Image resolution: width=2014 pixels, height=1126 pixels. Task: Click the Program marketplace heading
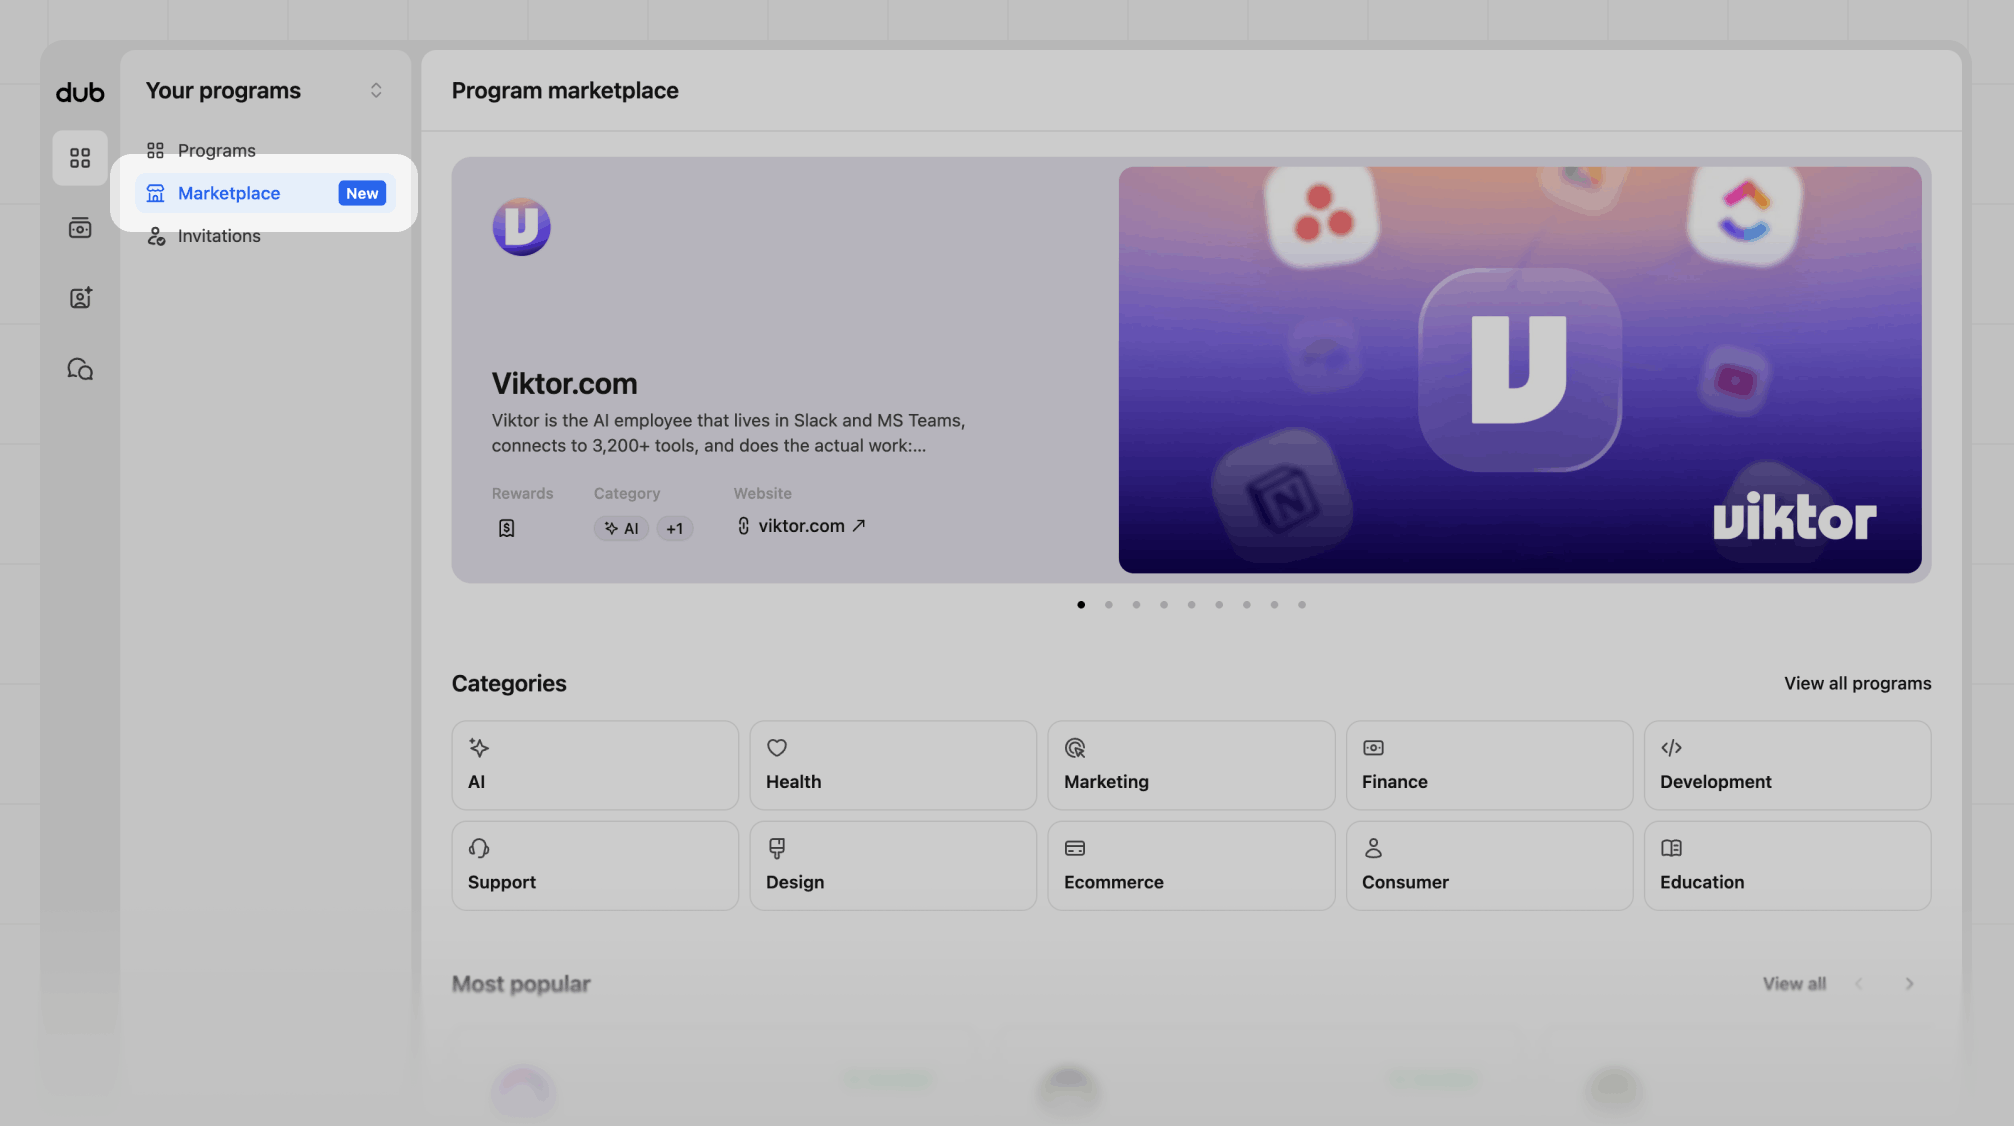click(565, 91)
